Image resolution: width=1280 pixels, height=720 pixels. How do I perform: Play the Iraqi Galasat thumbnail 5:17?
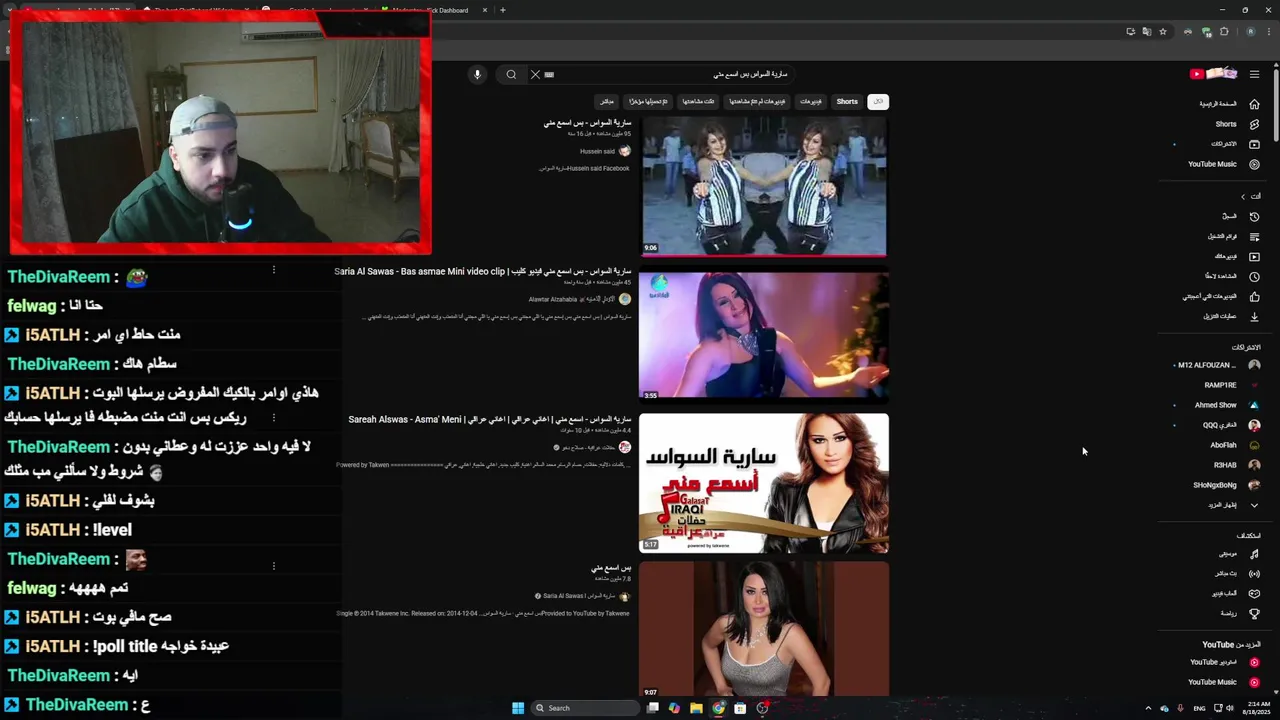(763, 483)
